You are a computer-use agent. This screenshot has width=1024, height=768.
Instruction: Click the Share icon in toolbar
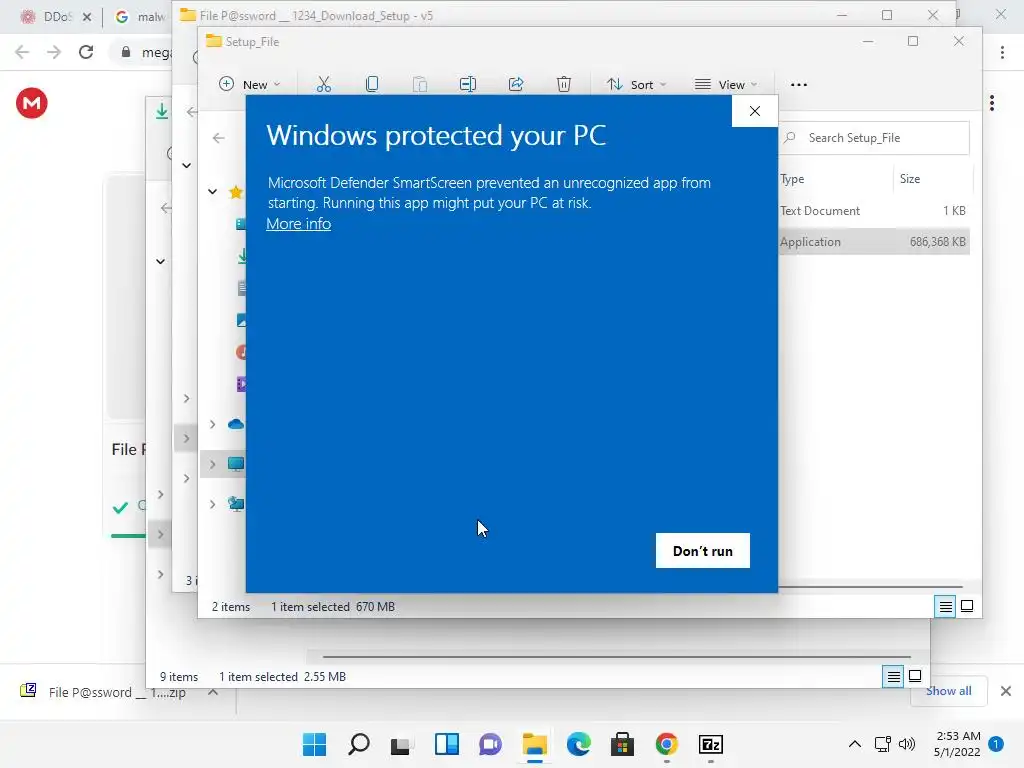(x=516, y=84)
